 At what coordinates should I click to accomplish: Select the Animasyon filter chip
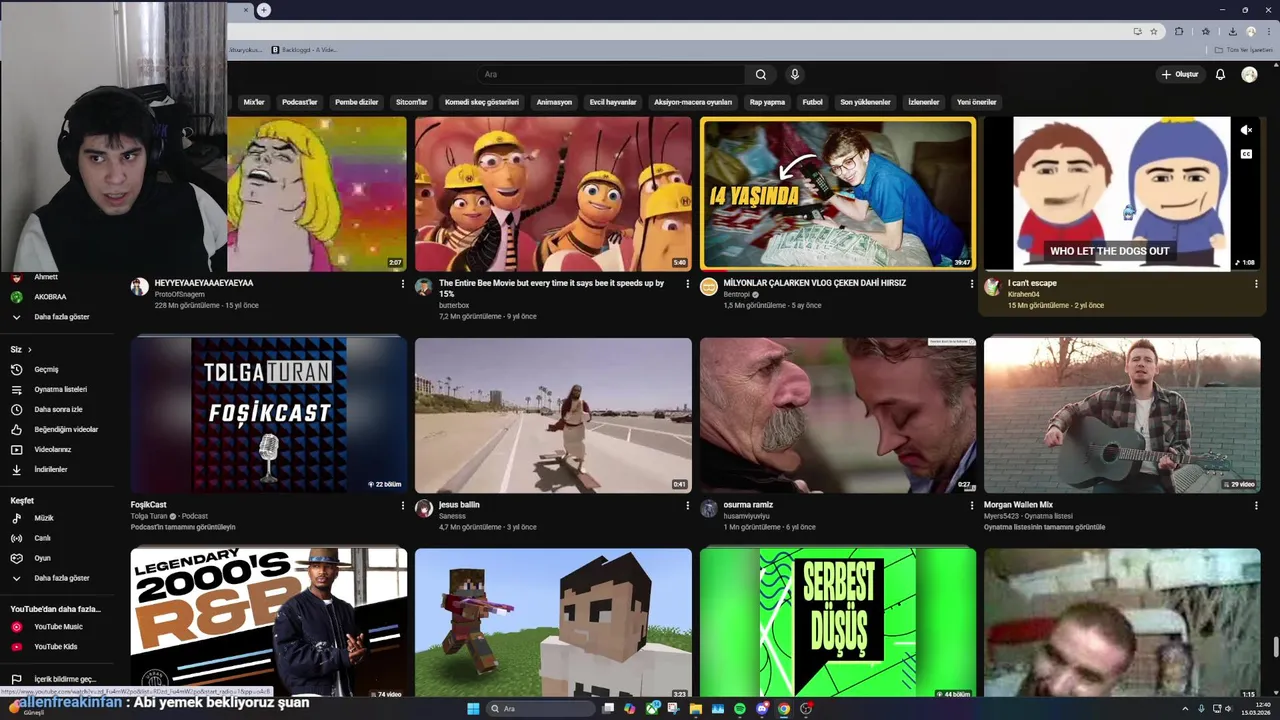tap(554, 102)
